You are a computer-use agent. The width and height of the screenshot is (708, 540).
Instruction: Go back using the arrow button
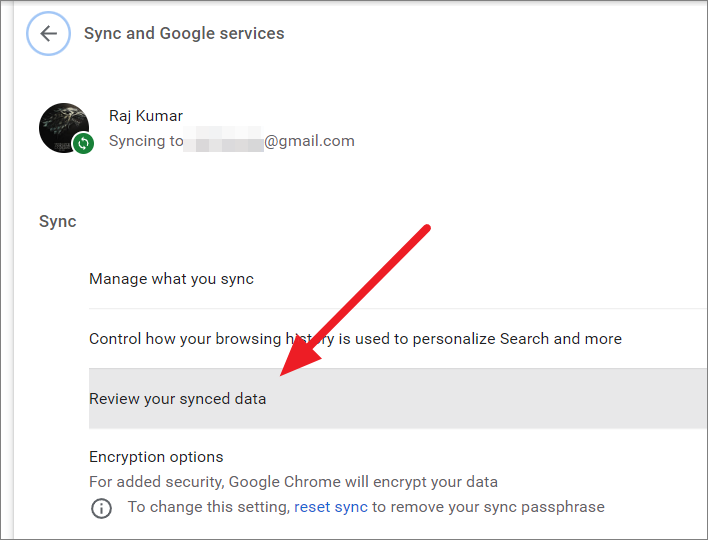[48, 33]
